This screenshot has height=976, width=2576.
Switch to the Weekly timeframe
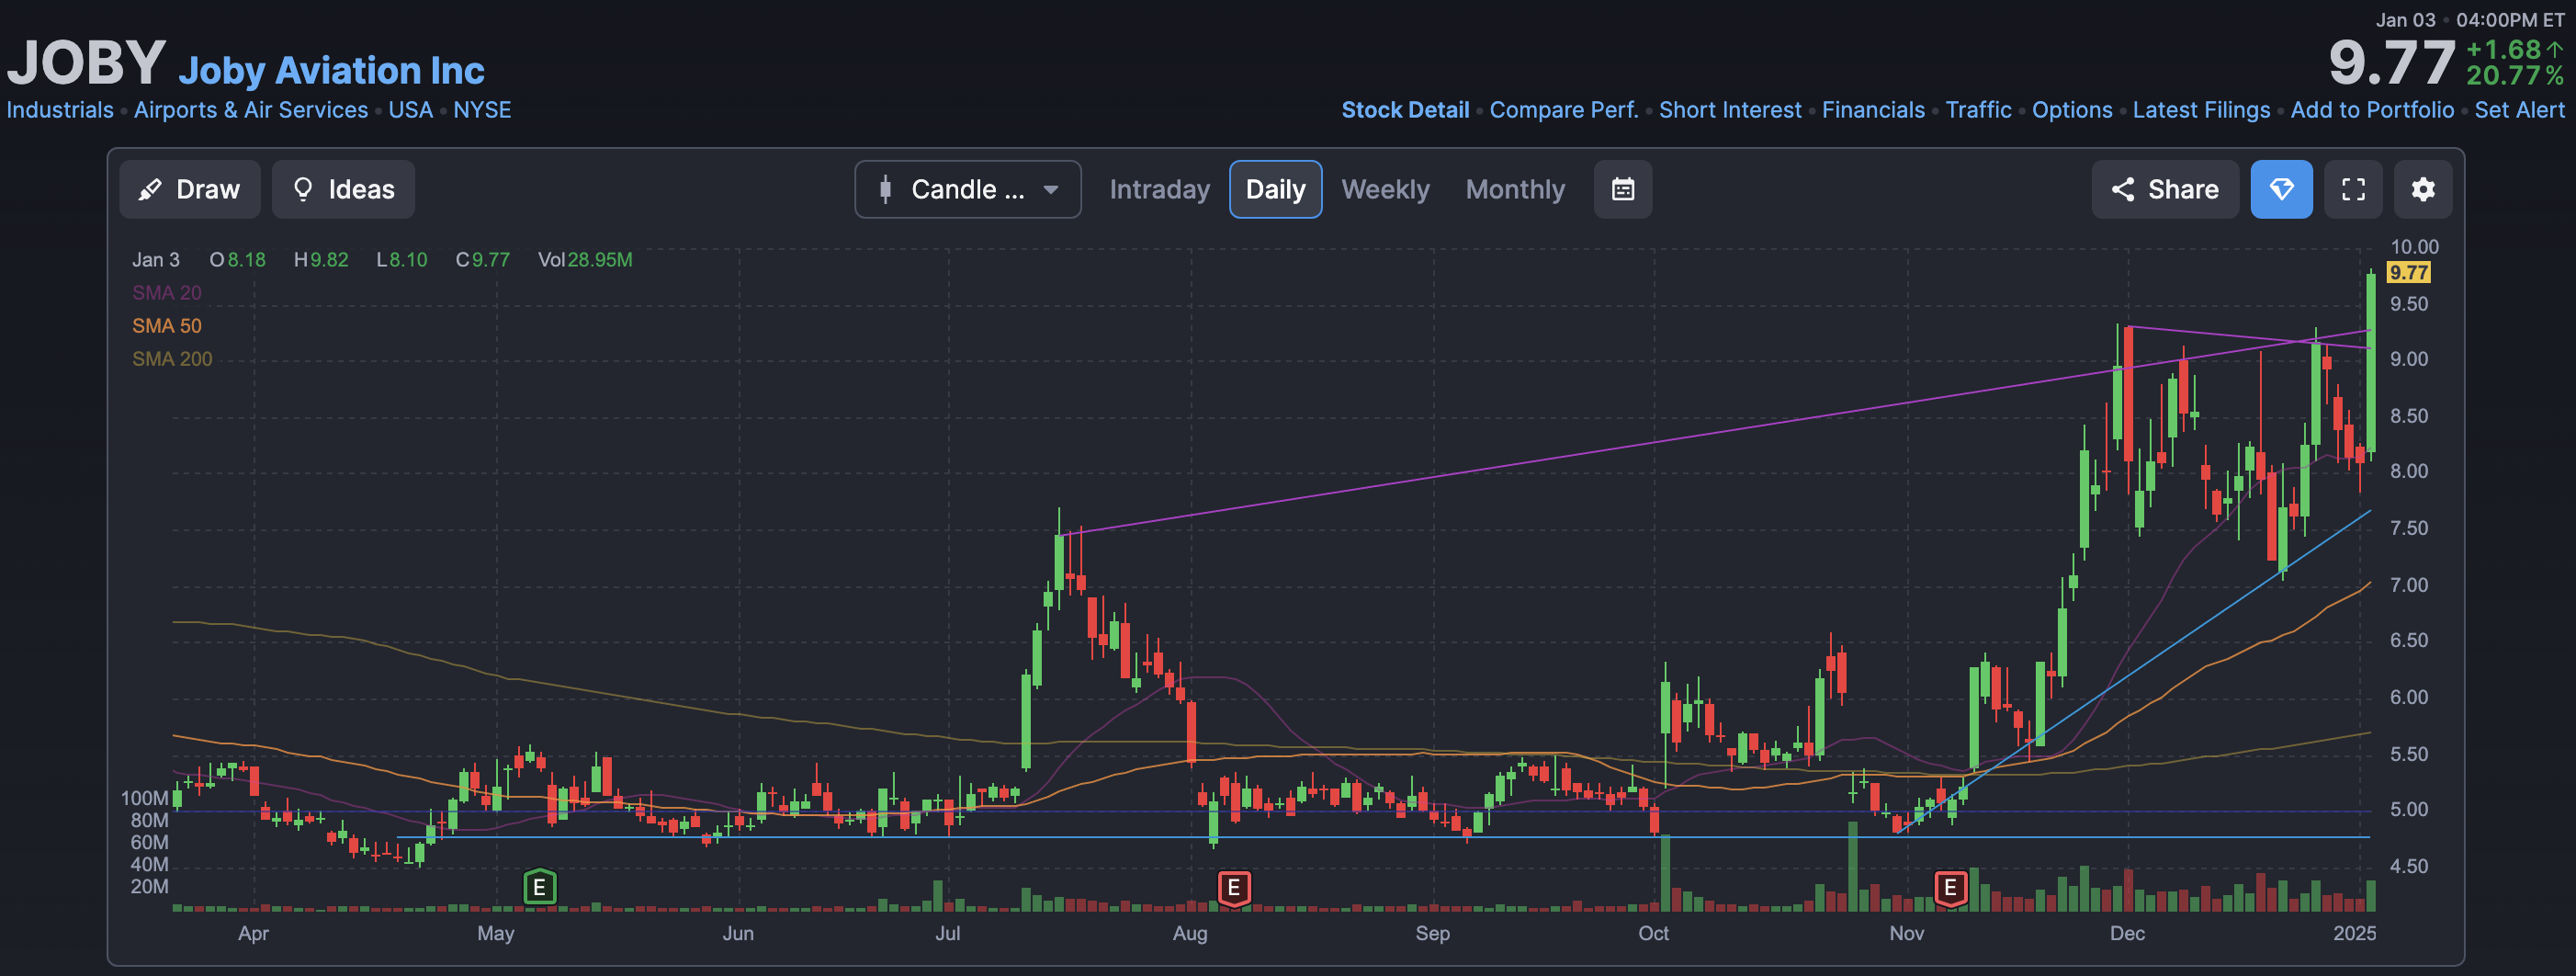(x=1385, y=189)
